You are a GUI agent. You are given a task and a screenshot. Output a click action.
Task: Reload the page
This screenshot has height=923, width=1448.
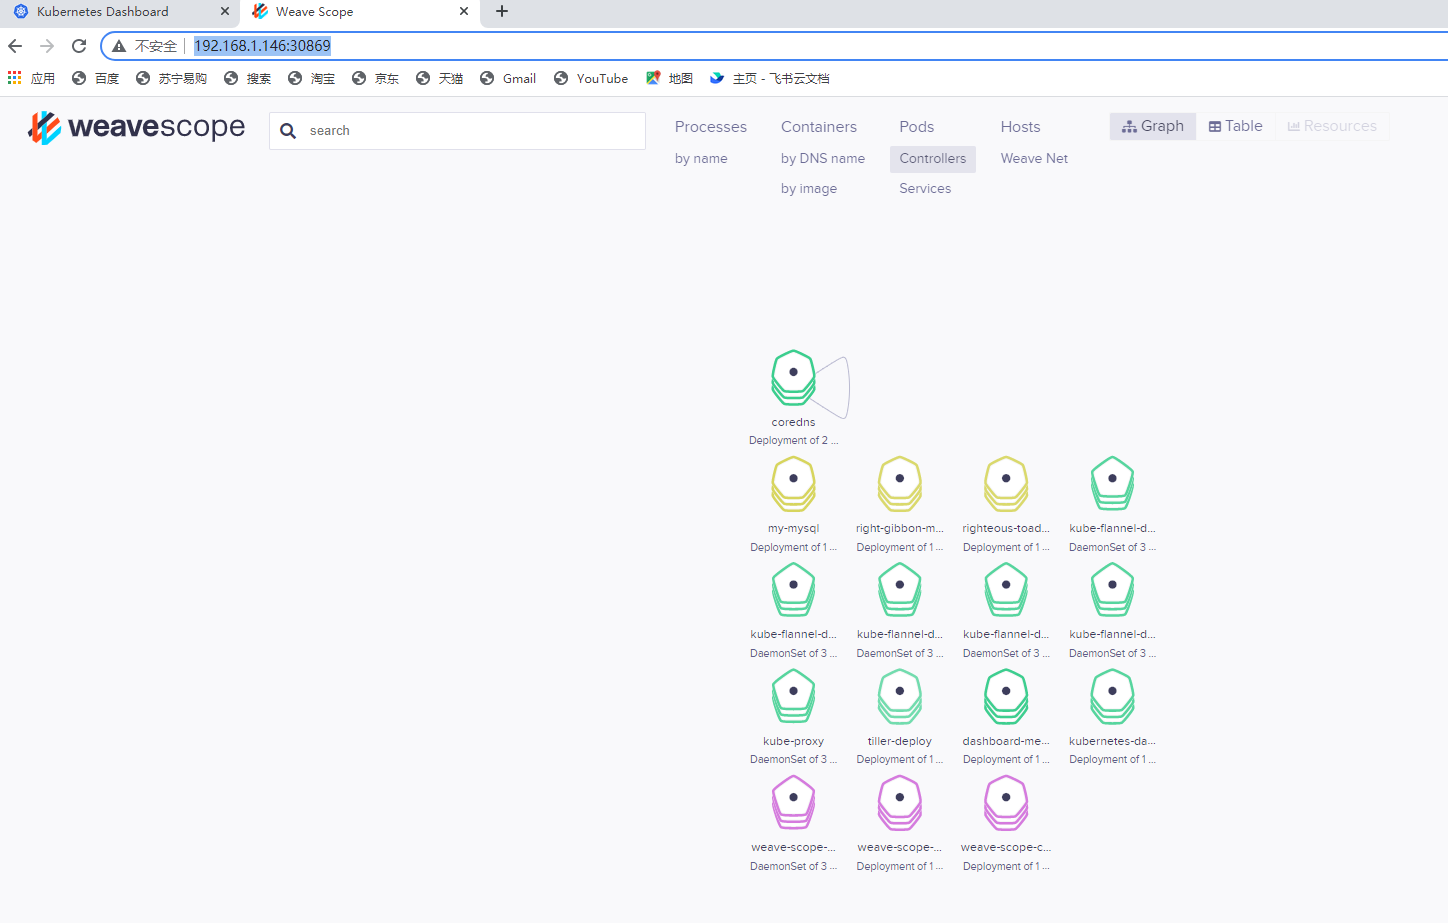[x=79, y=46]
